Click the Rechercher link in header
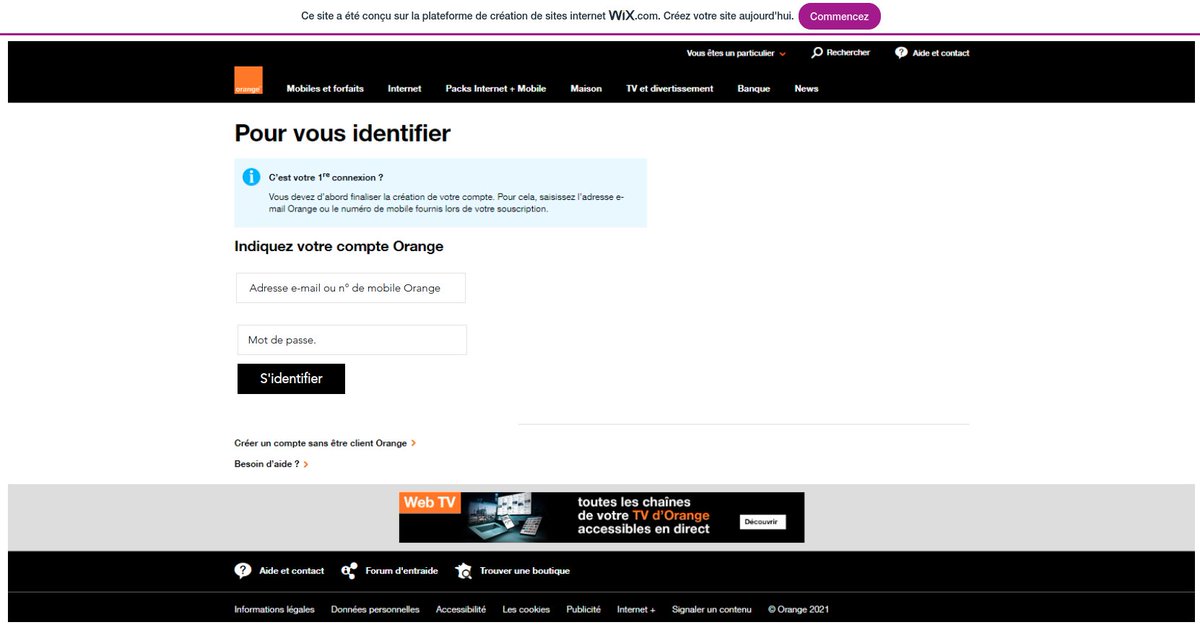 (848, 53)
